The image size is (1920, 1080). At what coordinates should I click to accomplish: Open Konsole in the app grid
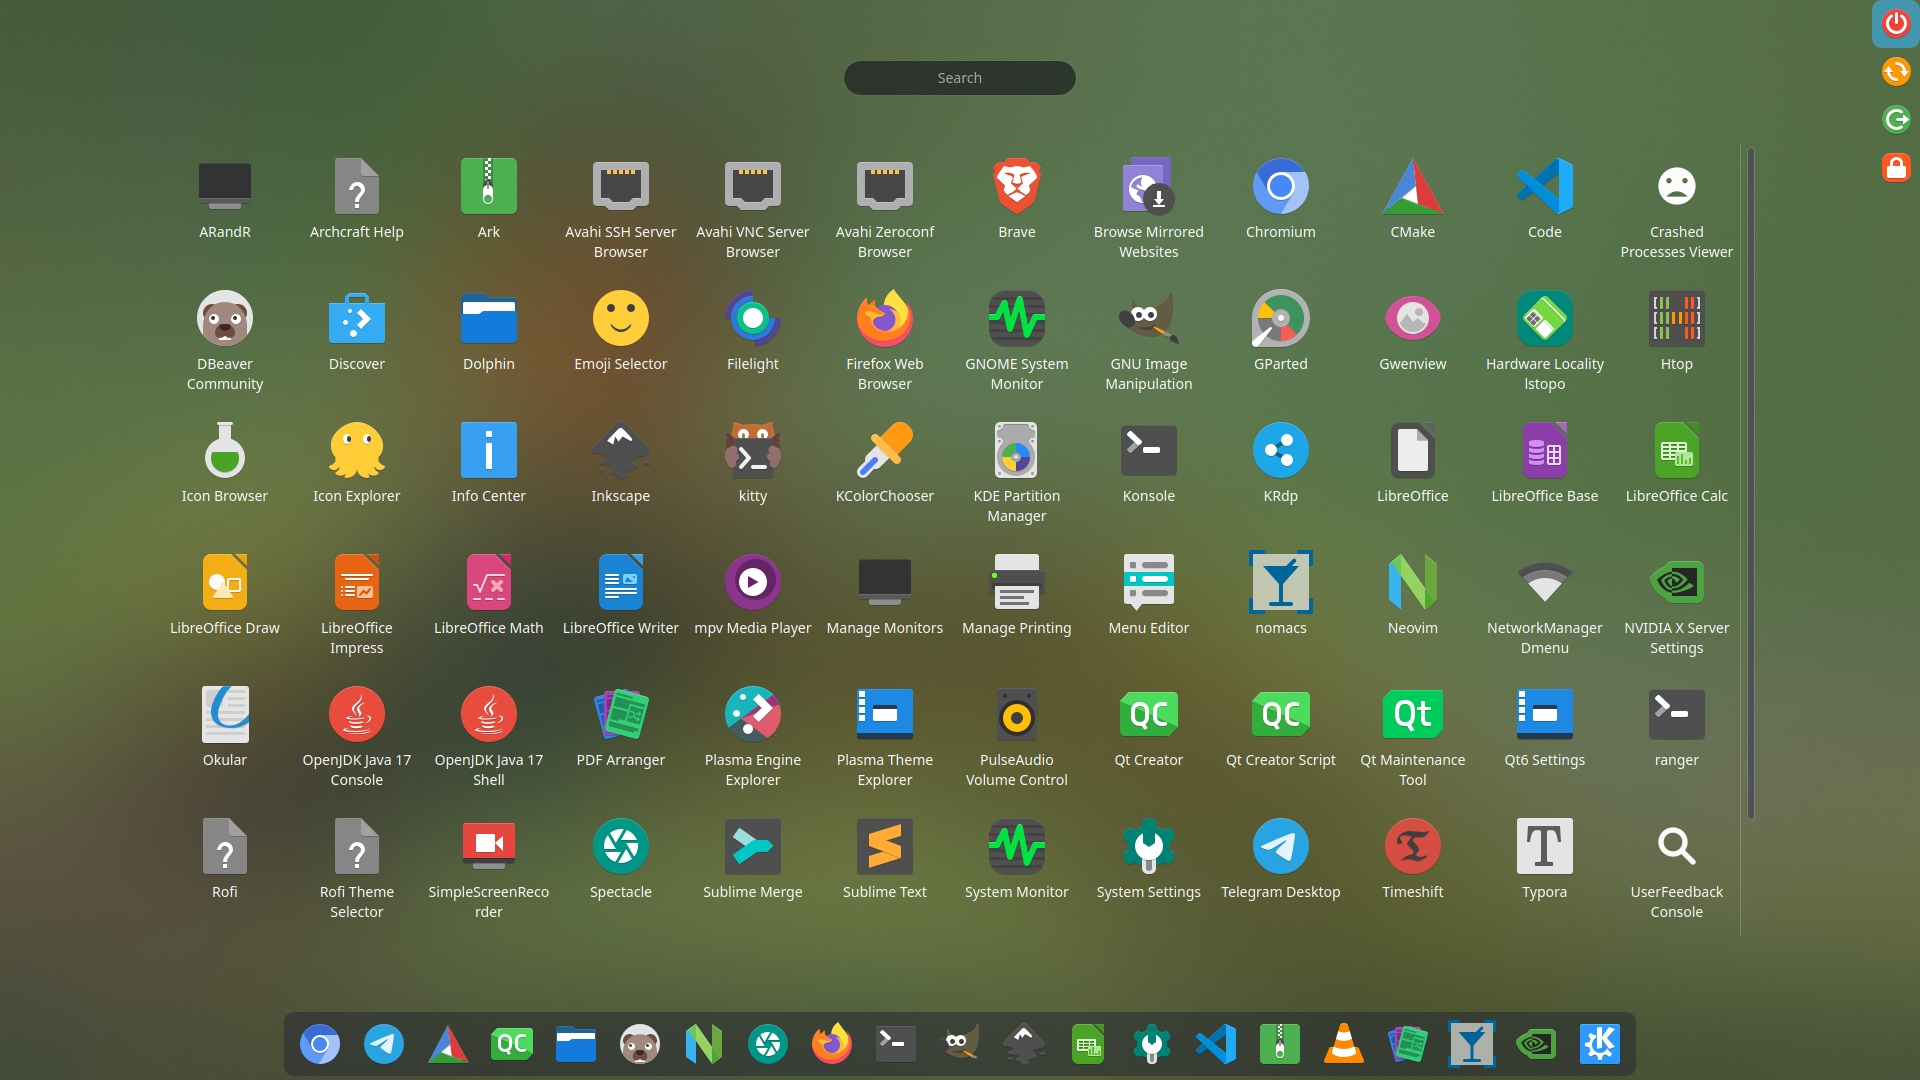pyautogui.click(x=1149, y=464)
